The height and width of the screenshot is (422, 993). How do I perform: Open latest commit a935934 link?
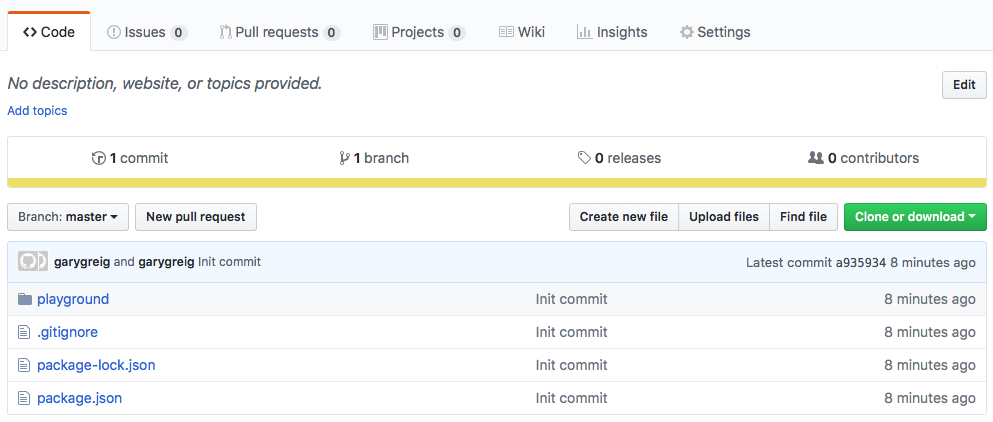[x=860, y=262]
